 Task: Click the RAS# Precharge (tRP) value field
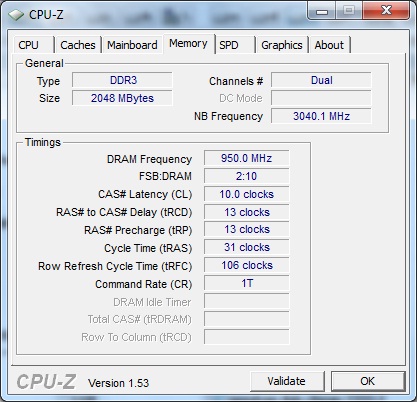[247, 230]
